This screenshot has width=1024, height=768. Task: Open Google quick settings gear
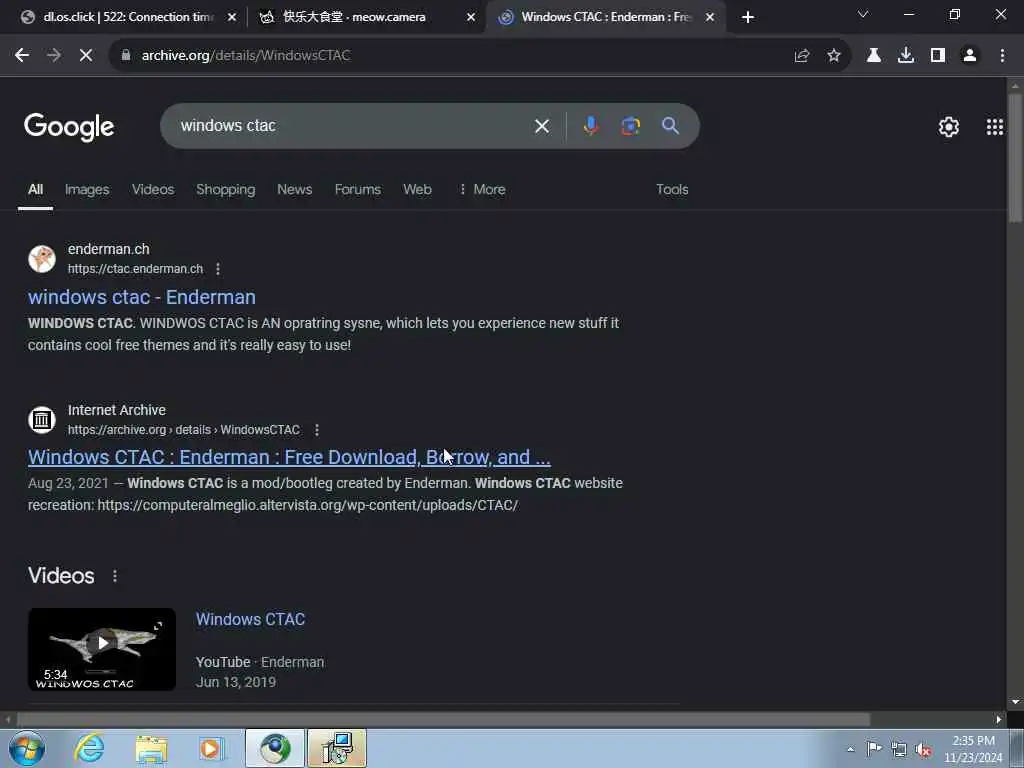948,127
